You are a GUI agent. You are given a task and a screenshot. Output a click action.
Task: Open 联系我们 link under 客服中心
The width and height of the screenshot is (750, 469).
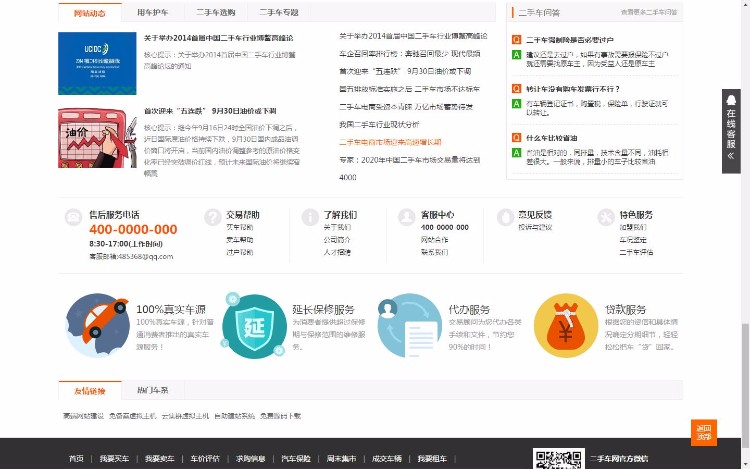(434, 252)
